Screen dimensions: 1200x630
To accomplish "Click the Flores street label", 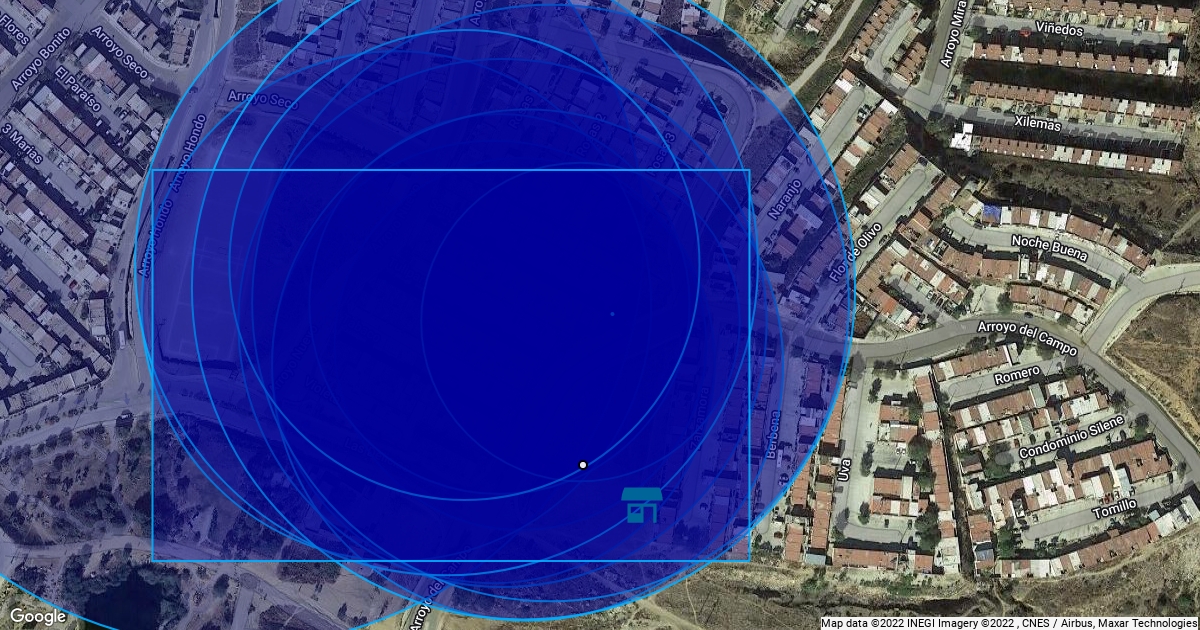I will (17, 19).
